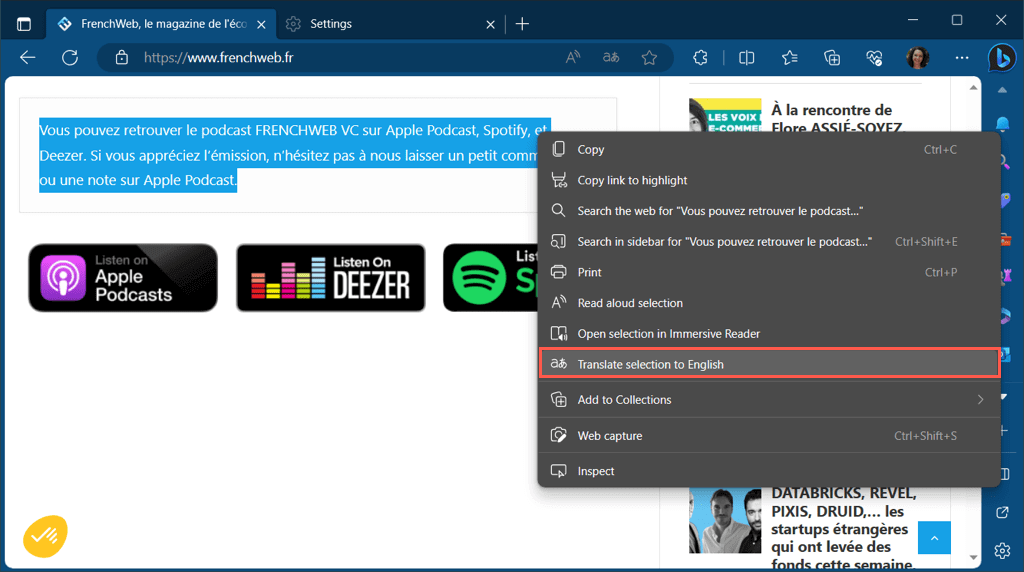
Task: Open Settings and more ellipsis menu
Action: 962,58
